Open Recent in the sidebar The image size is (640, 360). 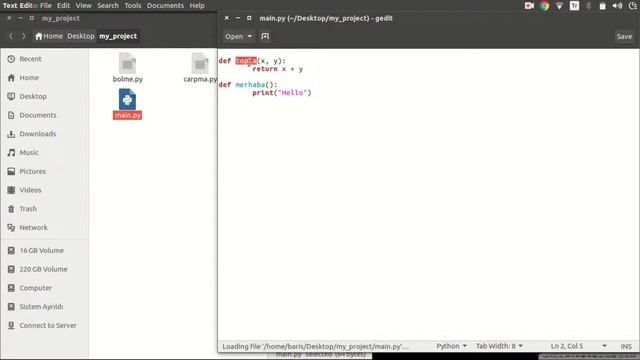point(30,59)
